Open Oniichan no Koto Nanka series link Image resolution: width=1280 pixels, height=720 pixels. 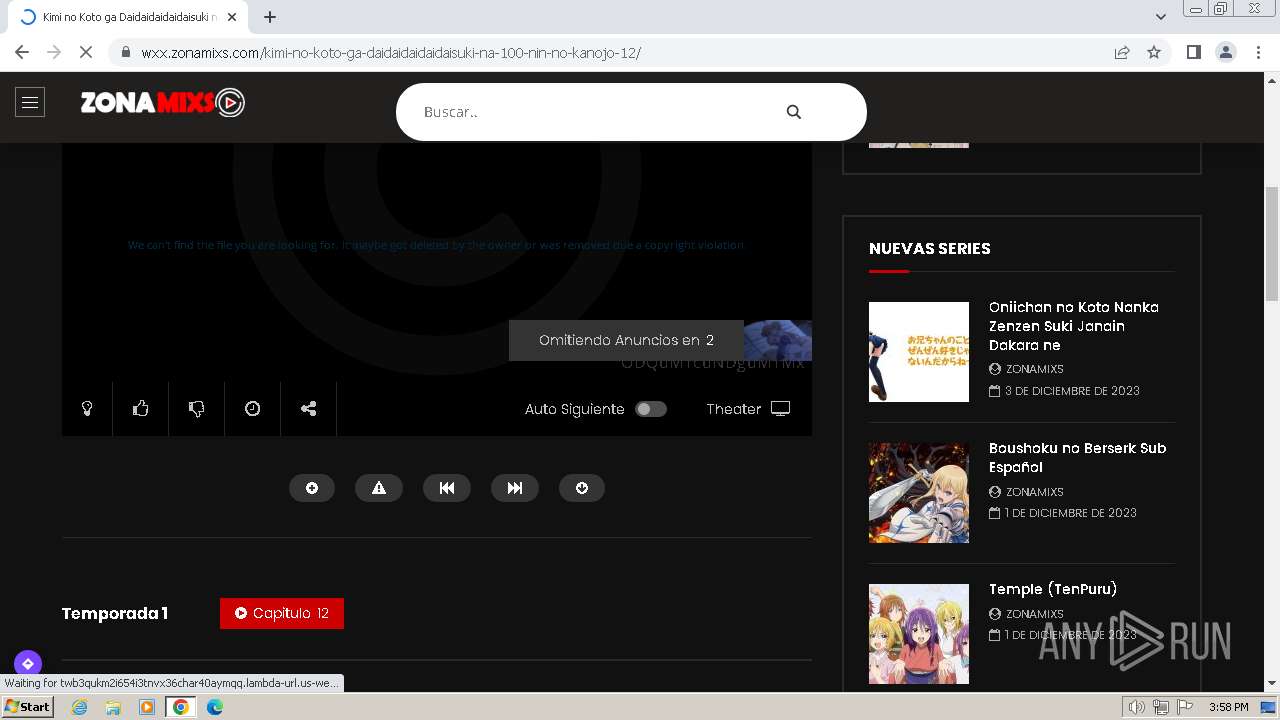tap(1074, 326)
